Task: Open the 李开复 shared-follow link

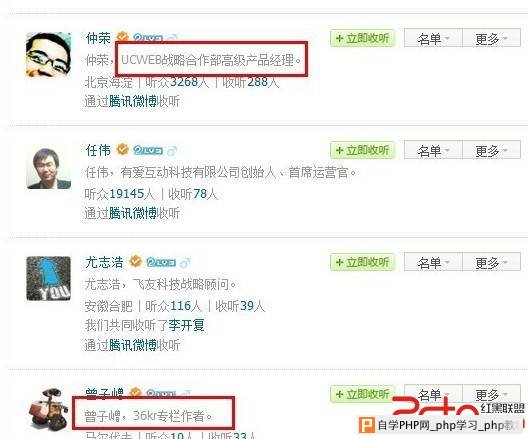Action: [x=186, y=325]
